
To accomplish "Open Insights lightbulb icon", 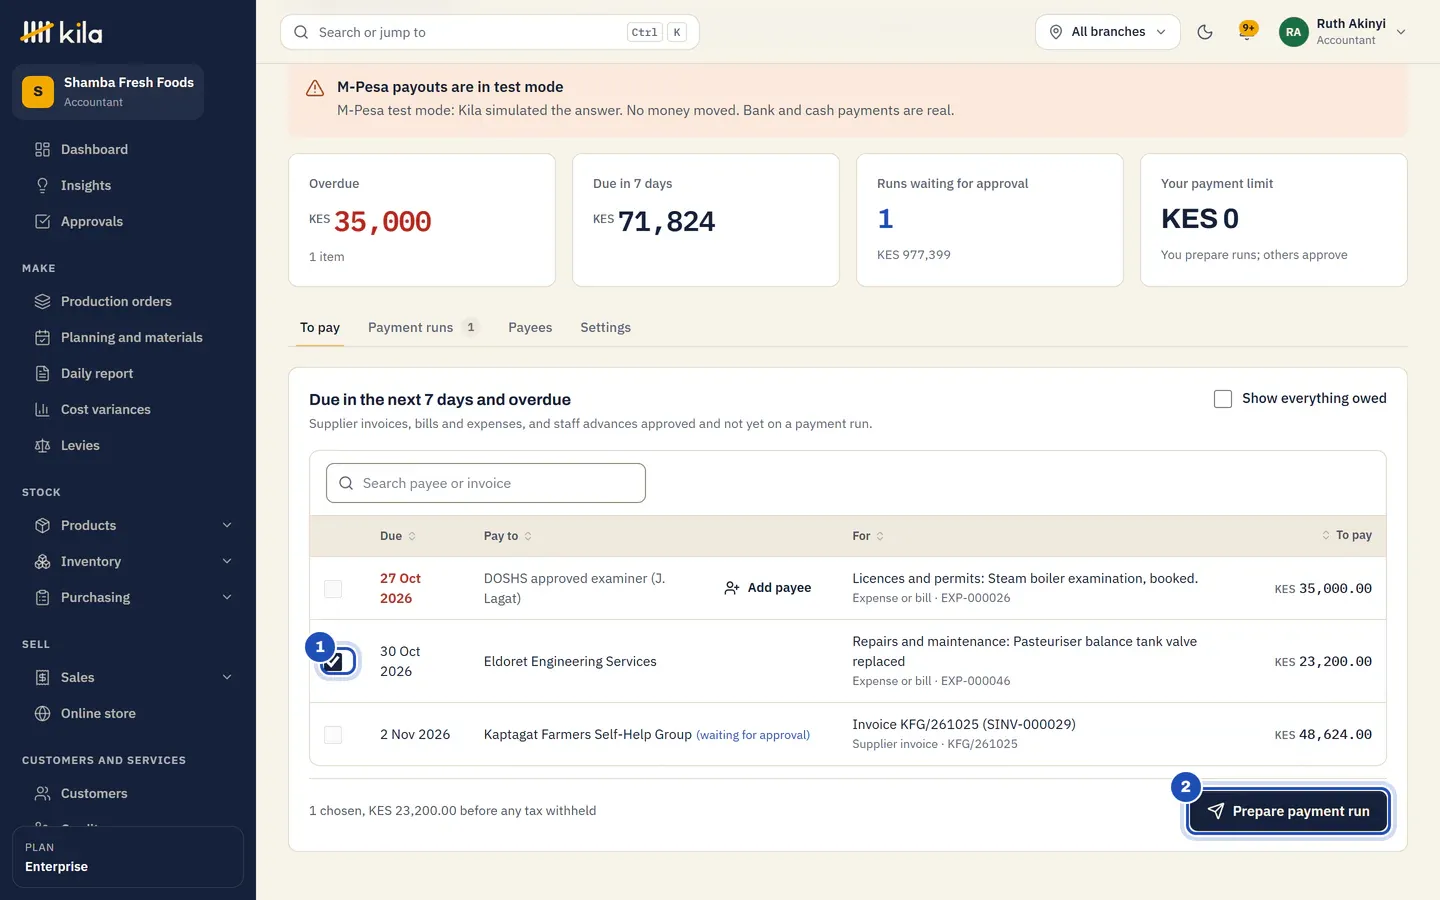I will [42, 186].
